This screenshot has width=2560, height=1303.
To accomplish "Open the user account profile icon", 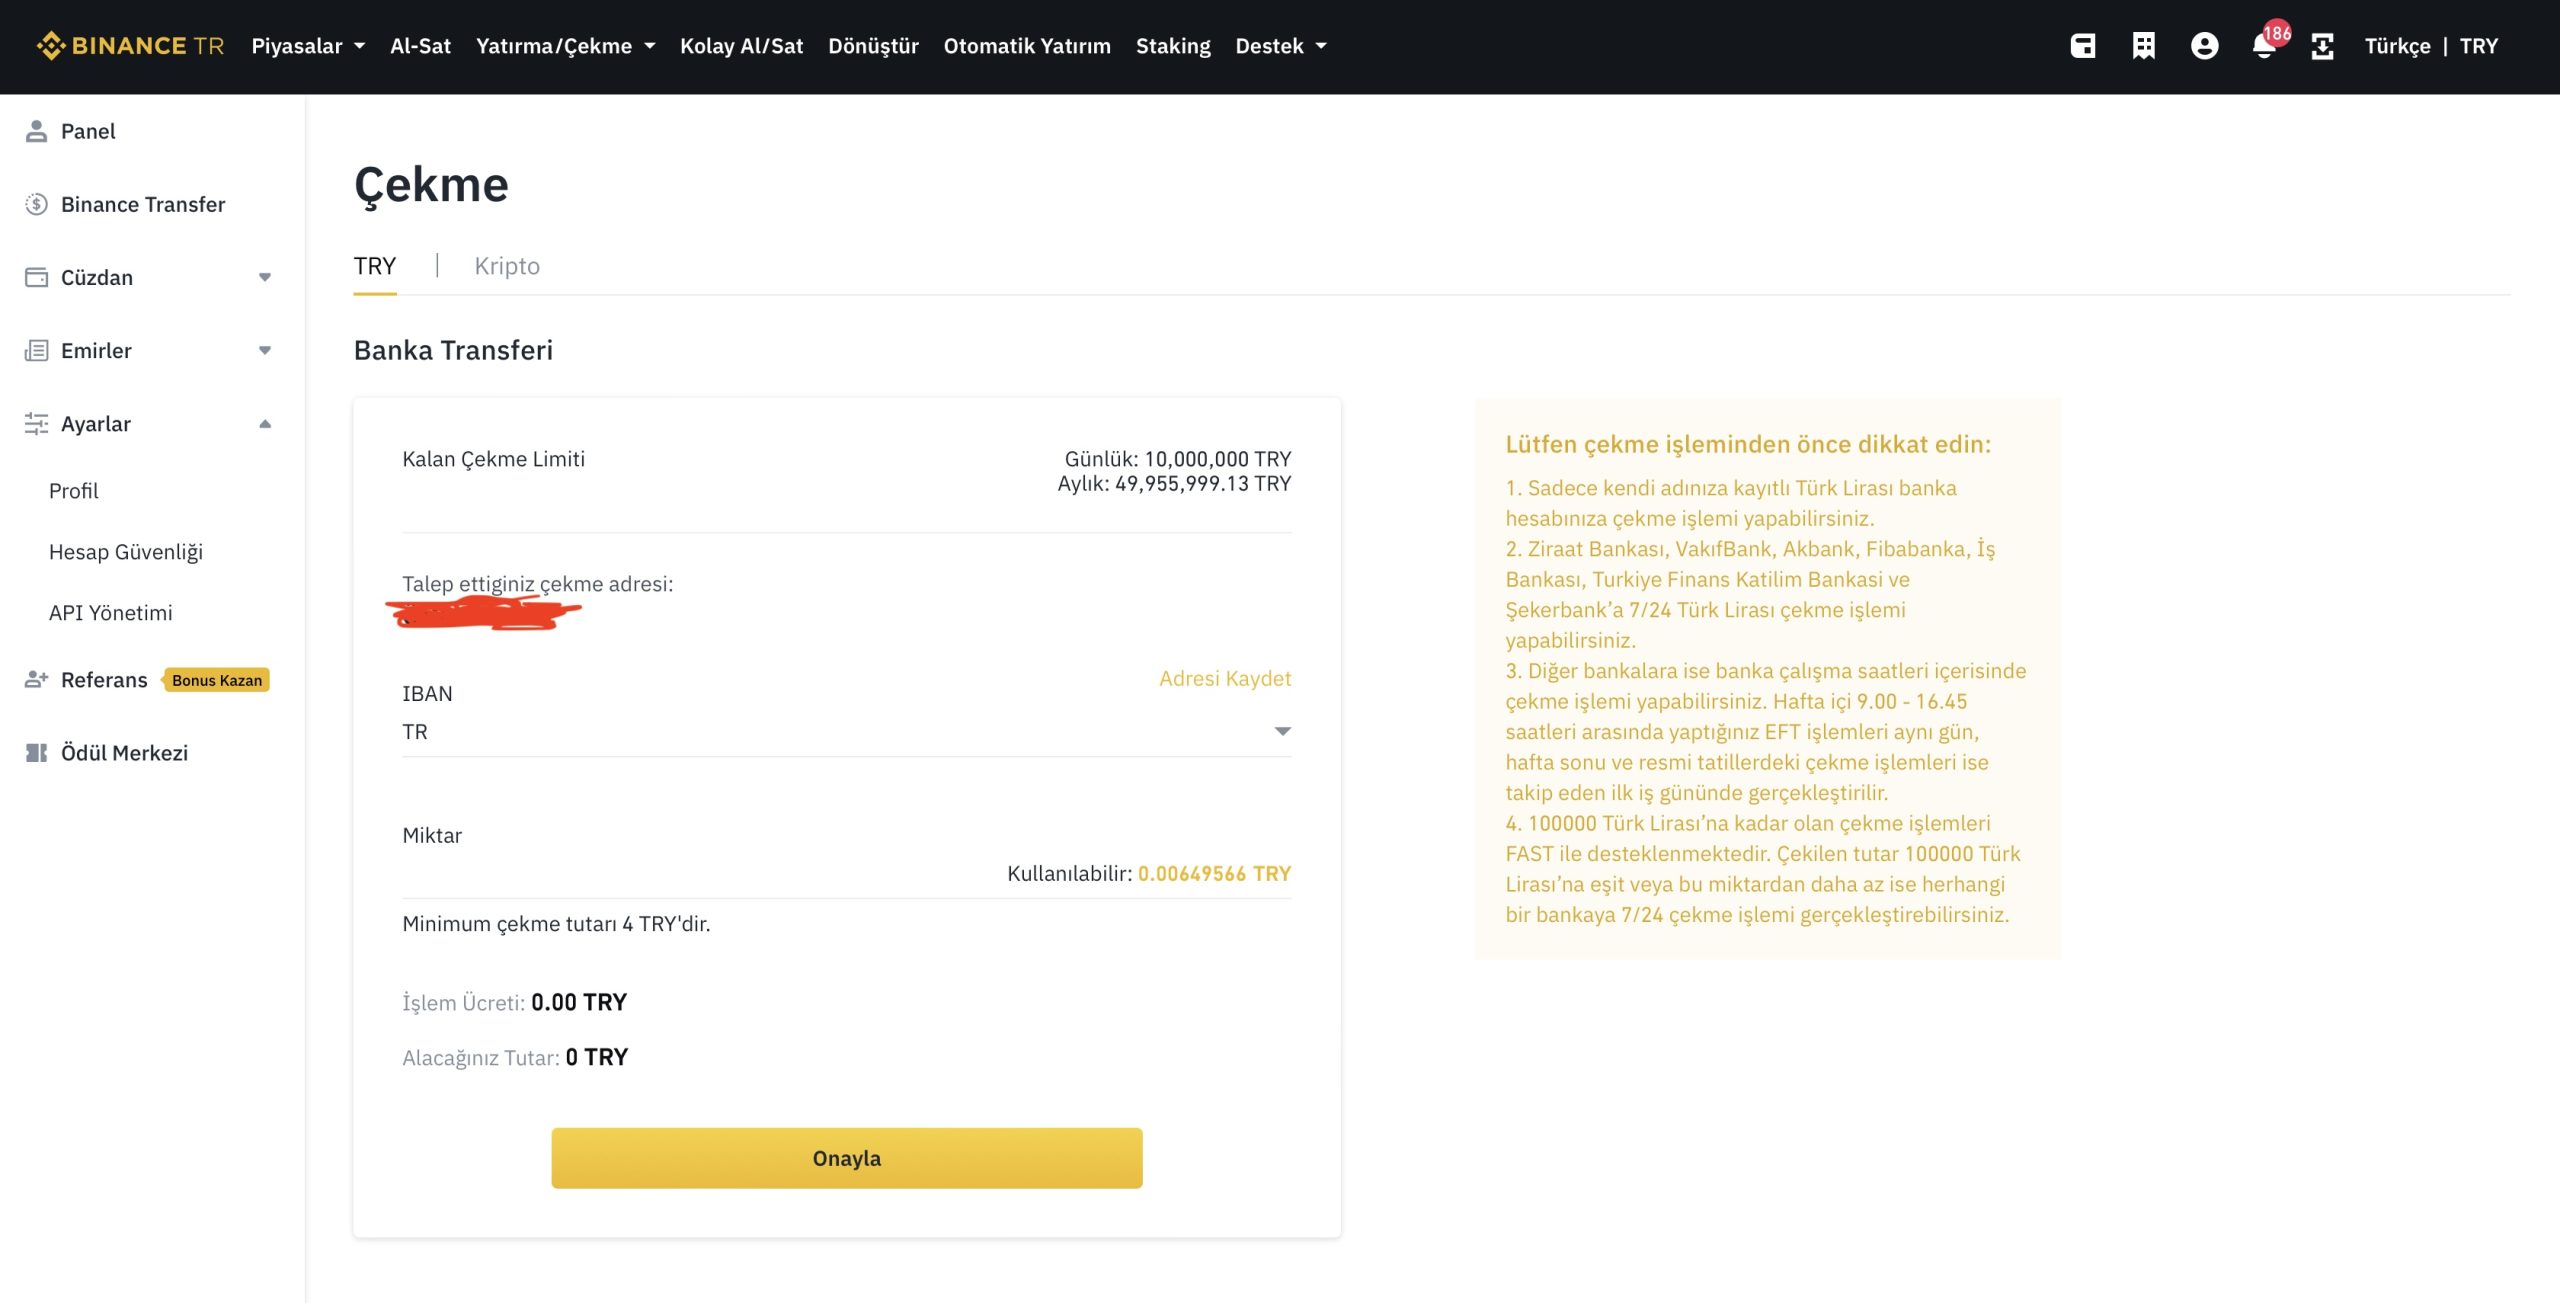I will point(2204,46).
